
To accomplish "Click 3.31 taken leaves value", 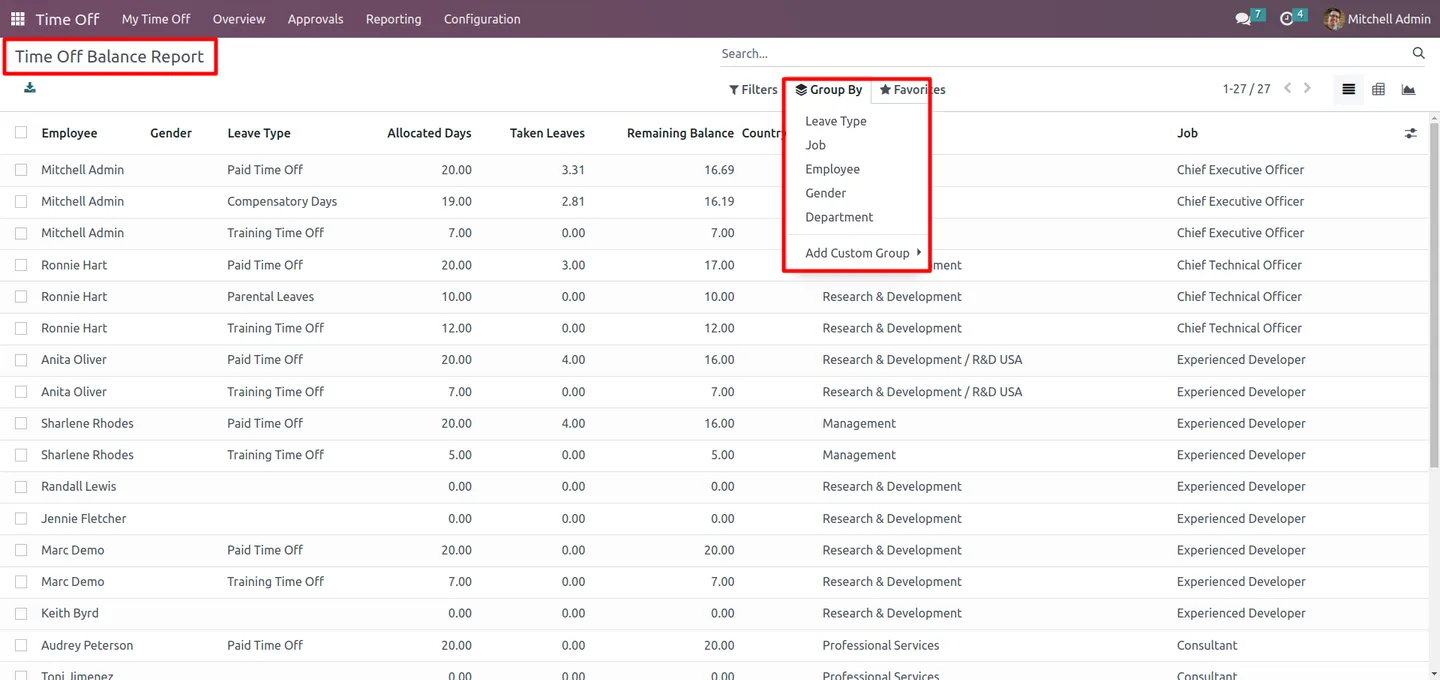I will [573, 170].
